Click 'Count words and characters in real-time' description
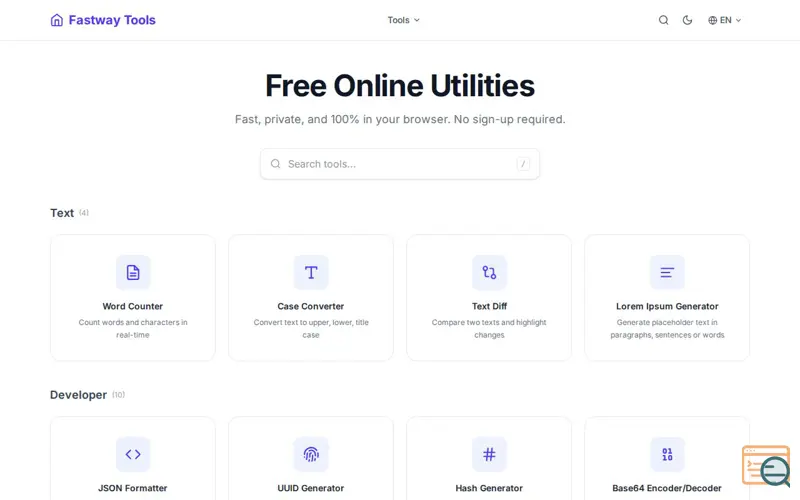Screen dimensions: 800x500 tap(133, 329)
